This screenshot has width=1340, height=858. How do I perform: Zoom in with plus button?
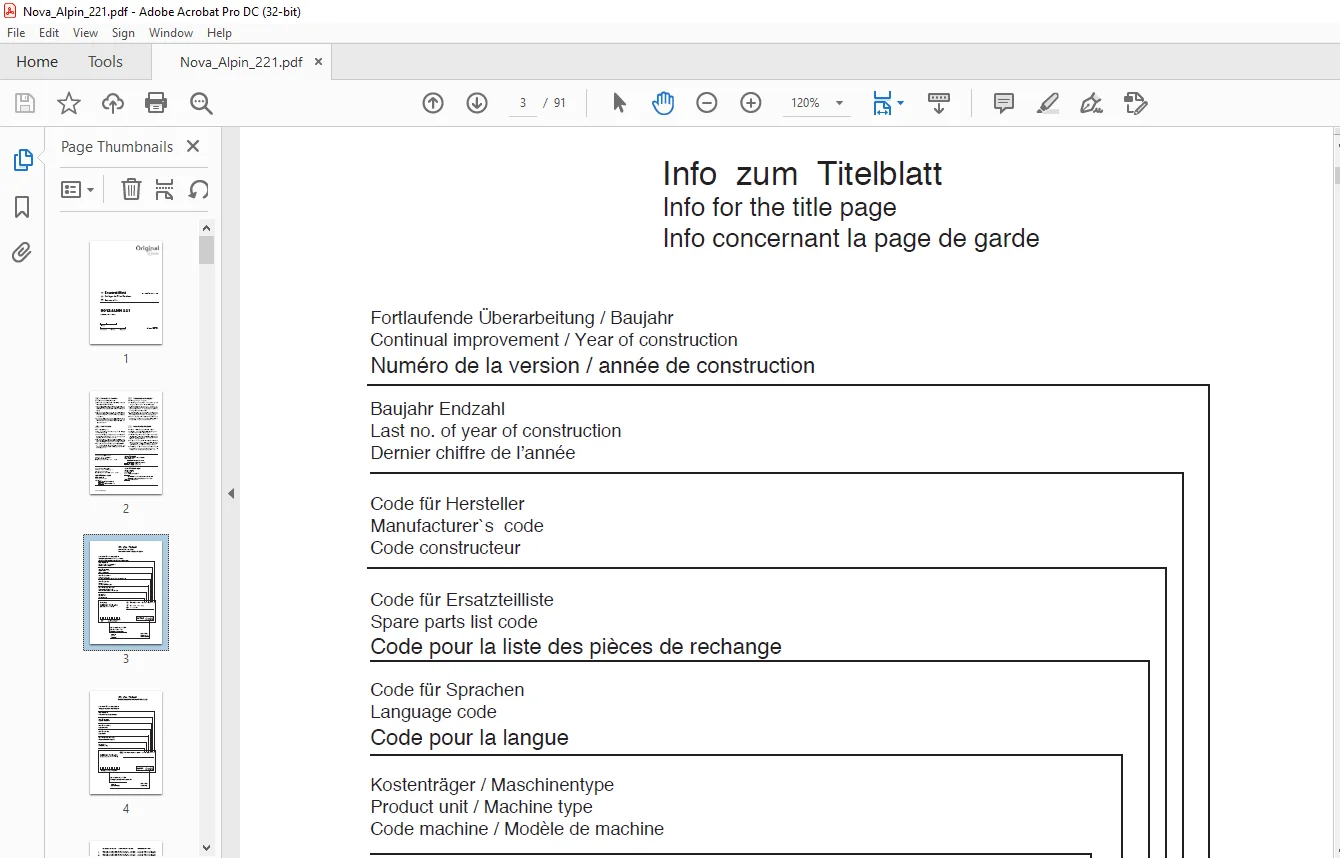tap(751, 103)
